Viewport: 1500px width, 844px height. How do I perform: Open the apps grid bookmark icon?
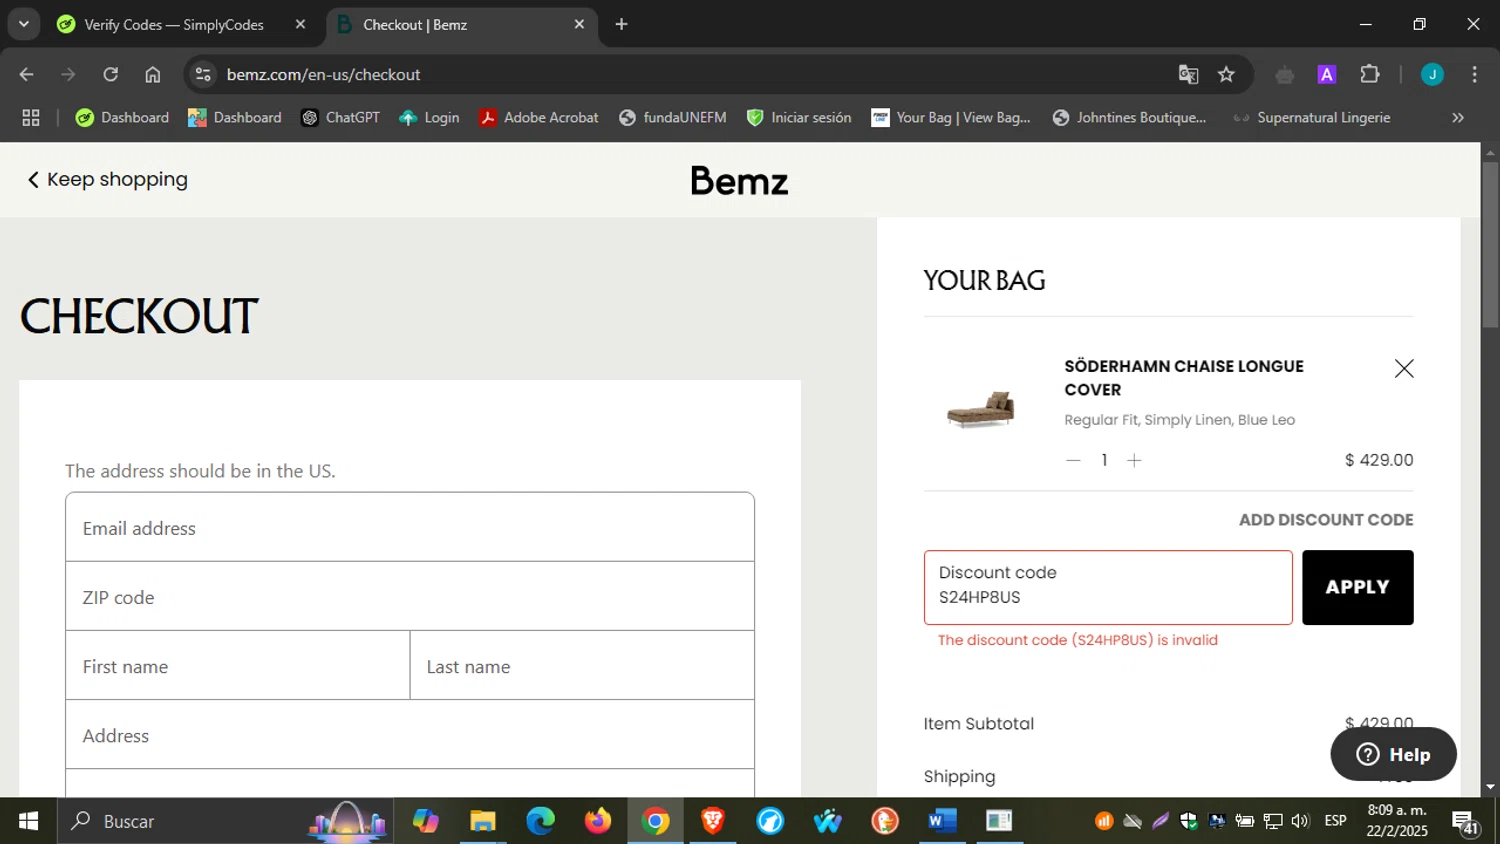tap(31, 118)
